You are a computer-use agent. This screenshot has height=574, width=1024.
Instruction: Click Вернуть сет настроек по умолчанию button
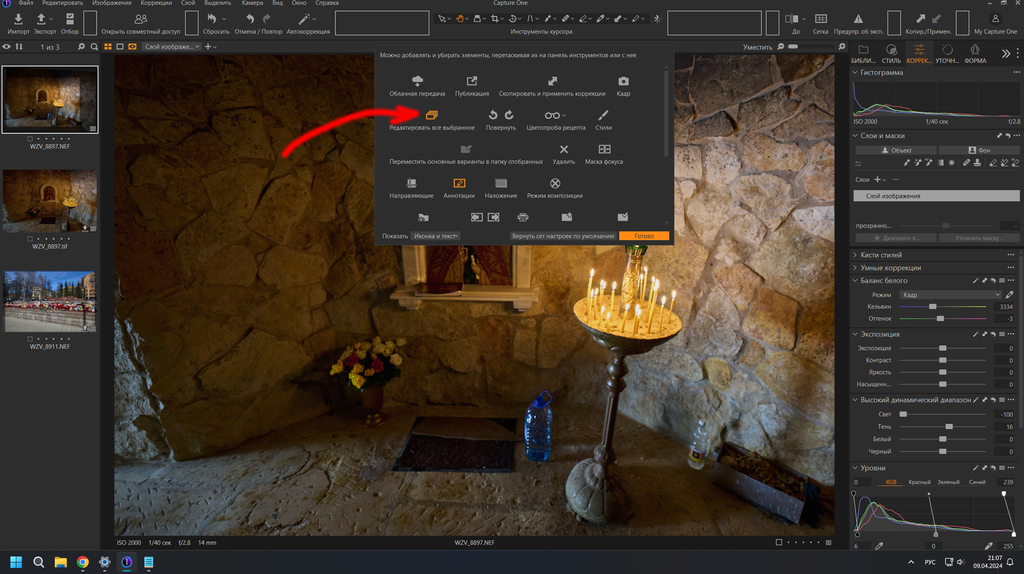[x=563, y=236]
